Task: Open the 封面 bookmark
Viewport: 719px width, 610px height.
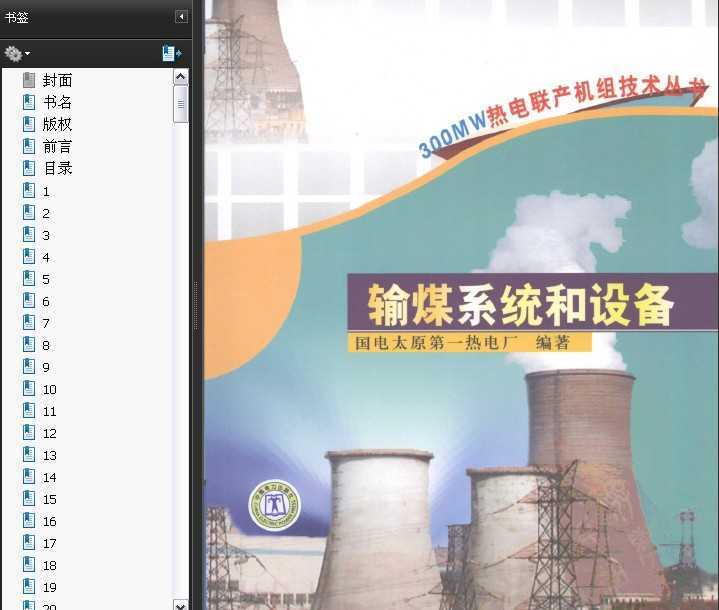Action: [x=57, y=80]
